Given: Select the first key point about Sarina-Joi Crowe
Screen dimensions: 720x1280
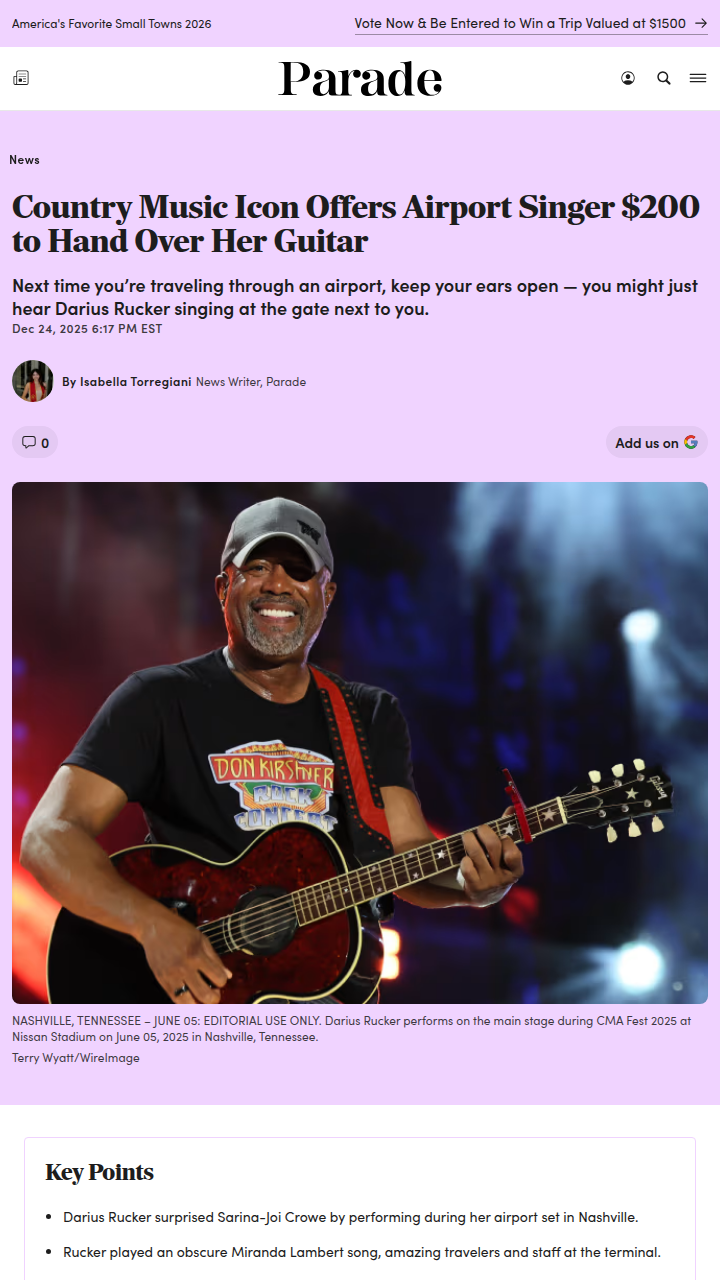Looking at the screenshot, I should tap(350, 1217).
